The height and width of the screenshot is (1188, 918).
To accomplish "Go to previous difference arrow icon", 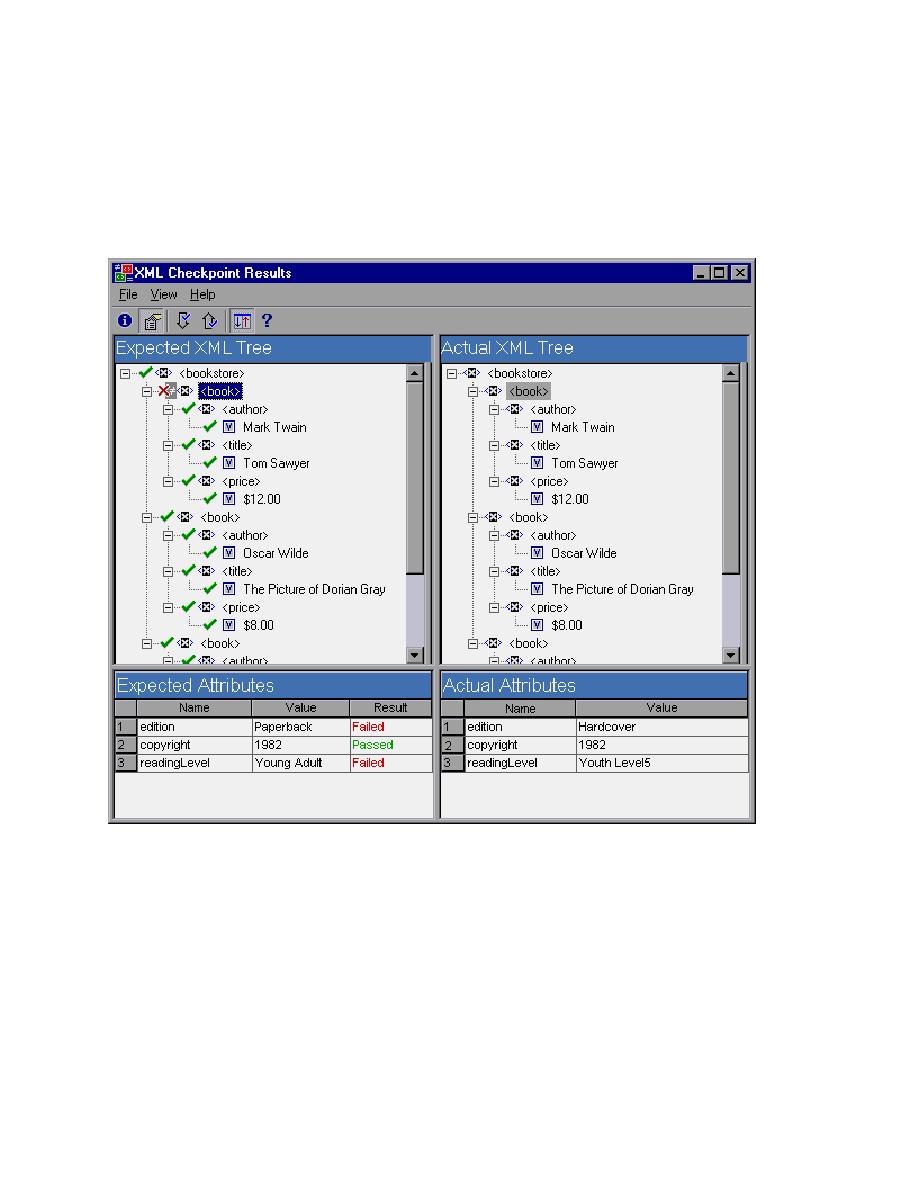I will (209, 321).
